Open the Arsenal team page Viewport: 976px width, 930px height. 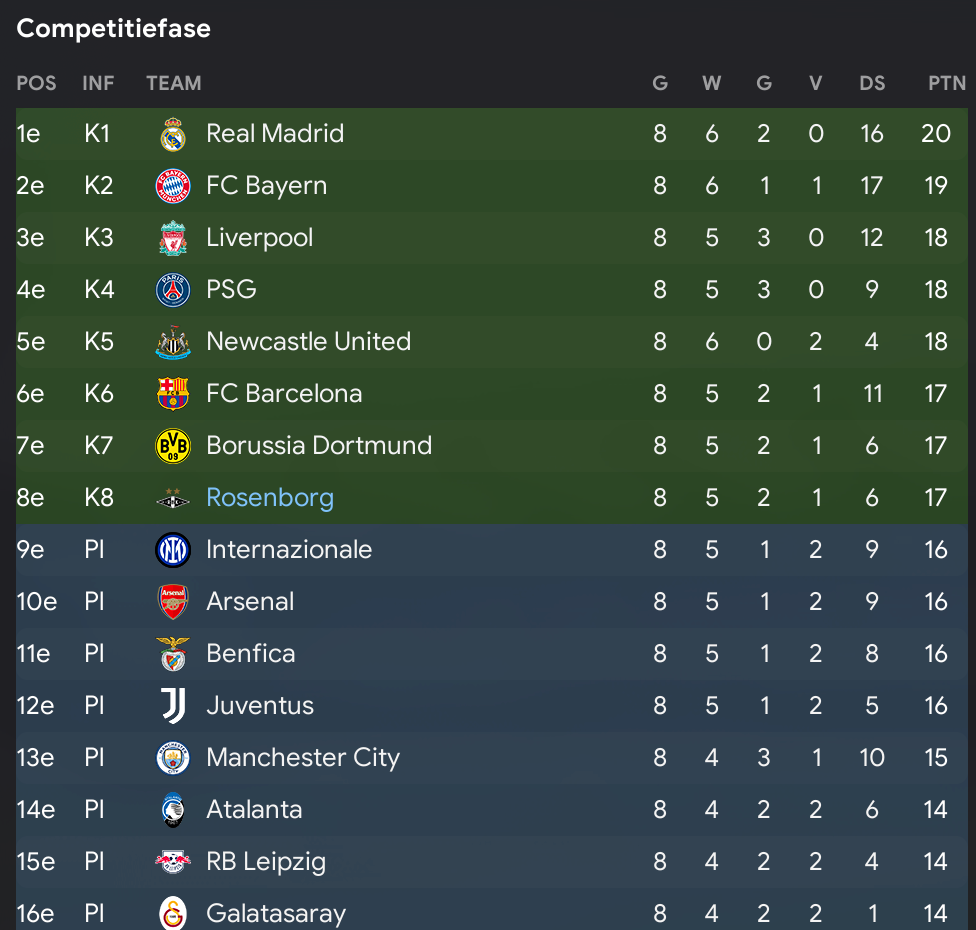click(250, 601)
